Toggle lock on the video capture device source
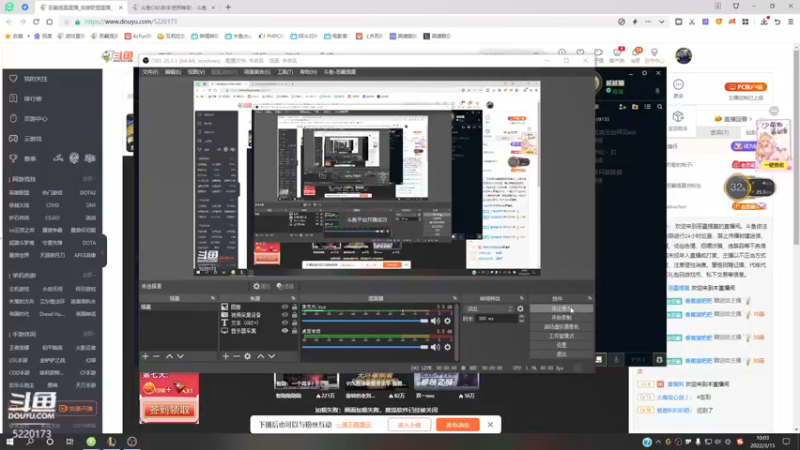The width and height of the screenshot is (800, 450). point(294,315)
